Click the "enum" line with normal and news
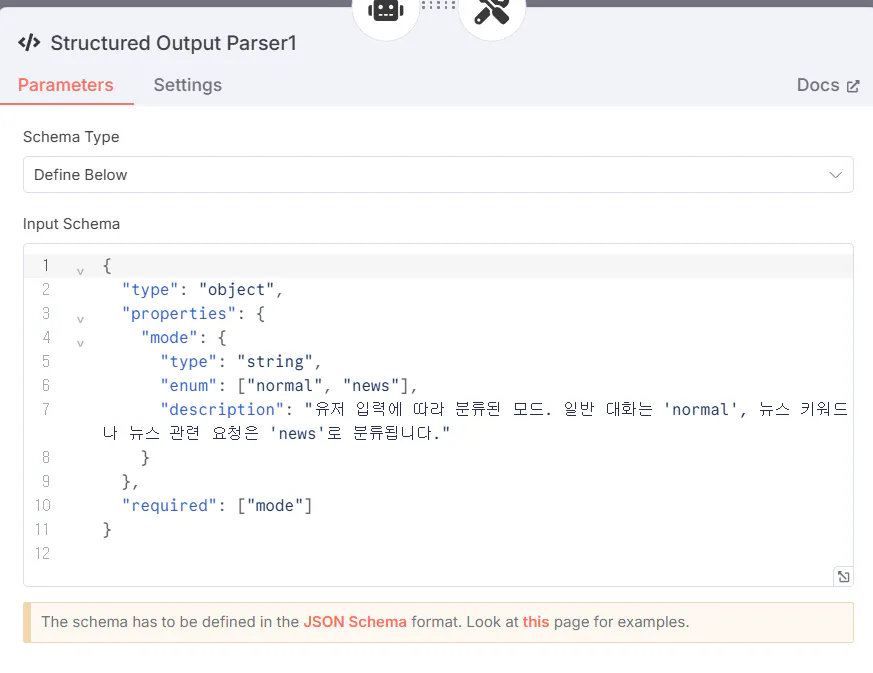The image size is (873, 673). (x=288, y=385)
